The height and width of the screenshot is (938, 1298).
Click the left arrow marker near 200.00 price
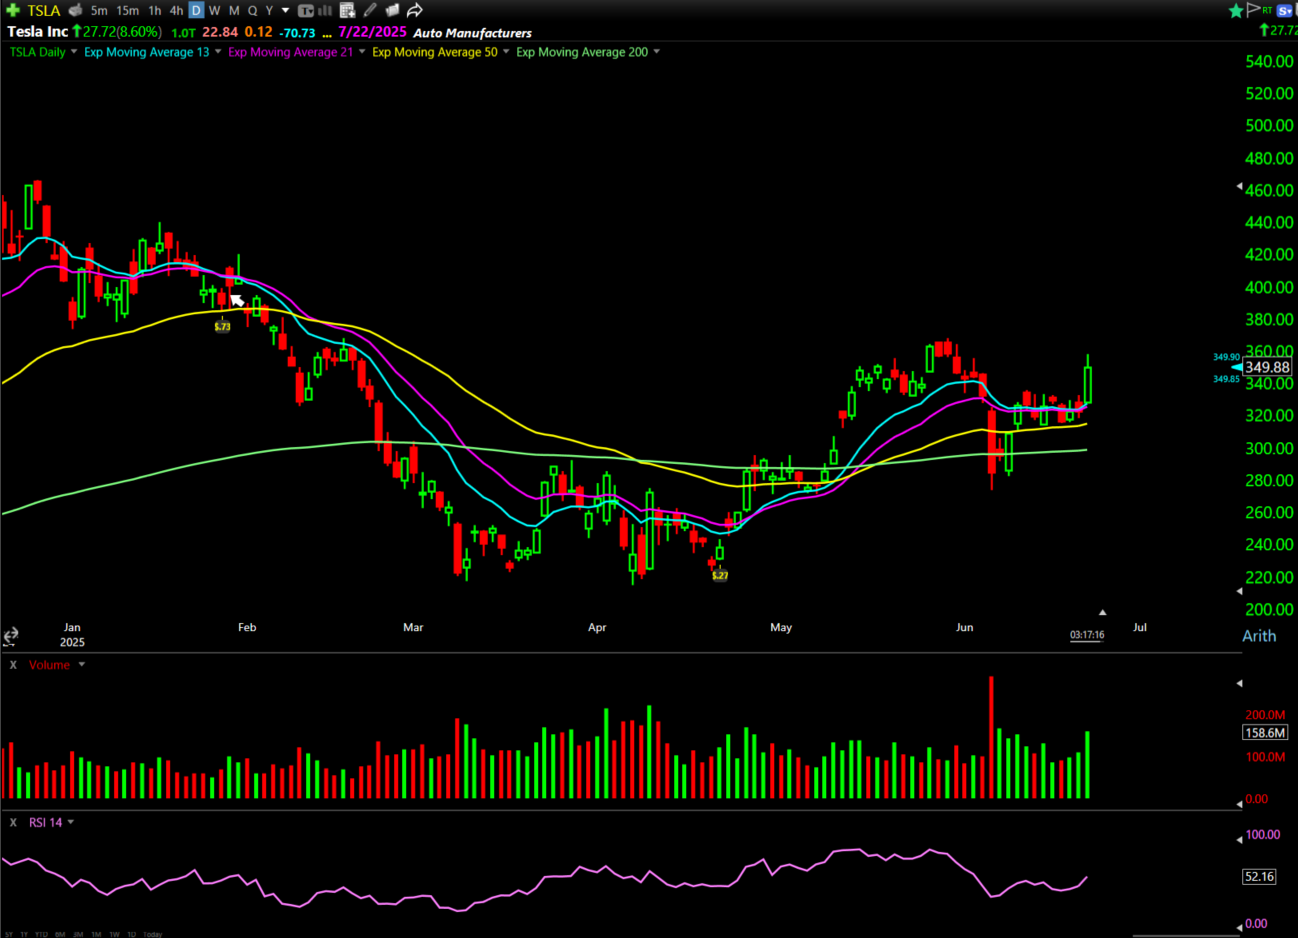(1240, 591)
